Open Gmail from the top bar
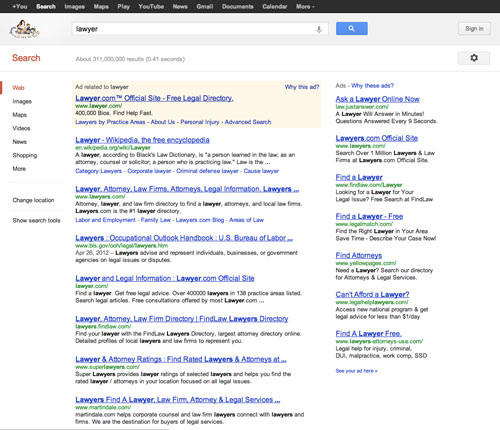Image resolution: width=500 pixels, height=430 pixels. (204, 6)
